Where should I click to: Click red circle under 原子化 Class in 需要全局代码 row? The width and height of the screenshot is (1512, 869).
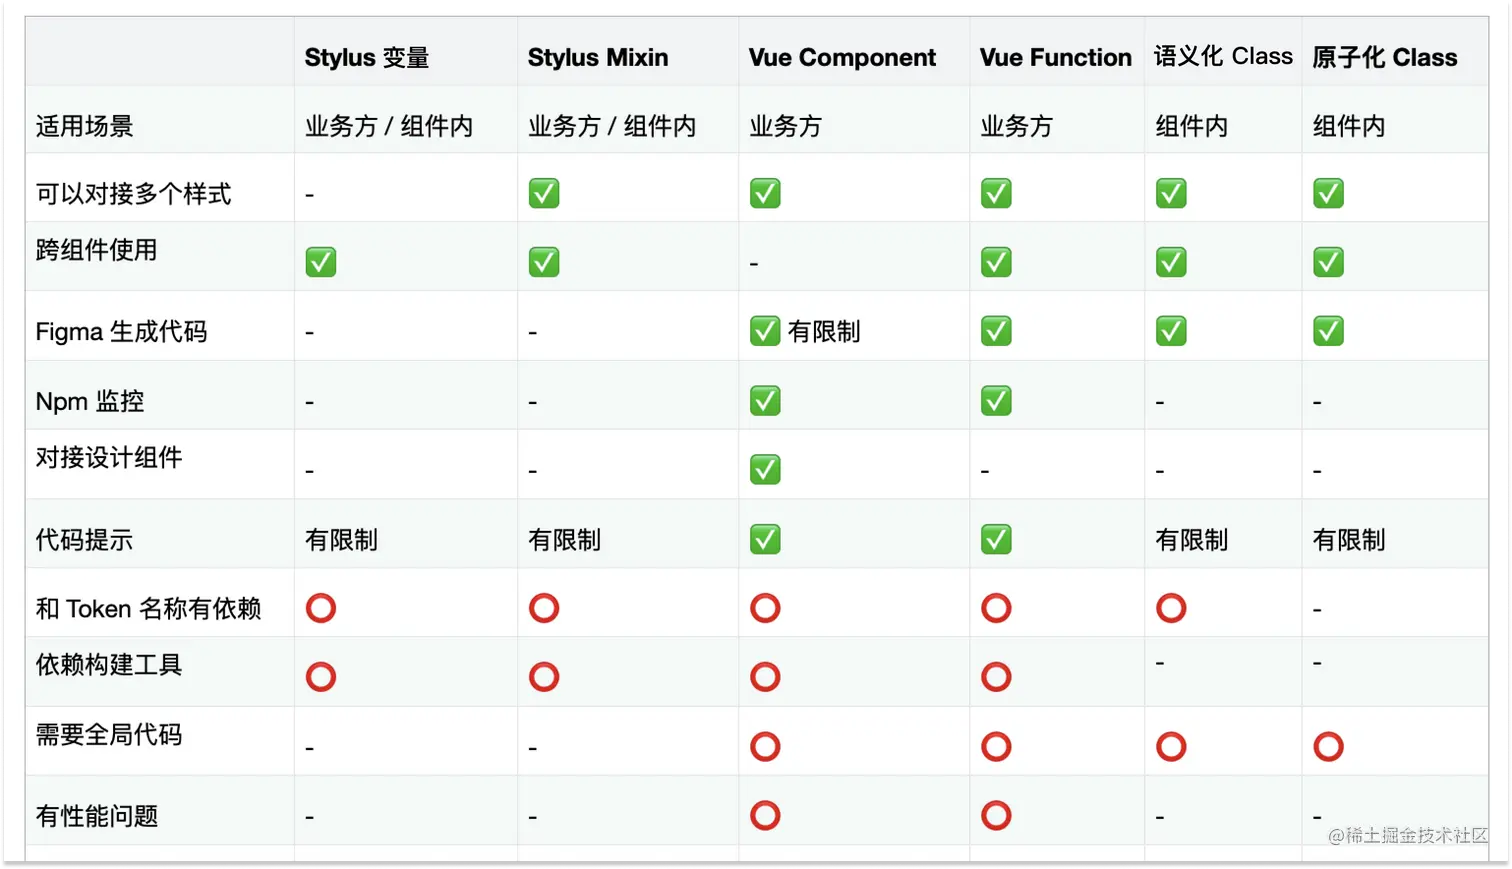coord(1328,746)
